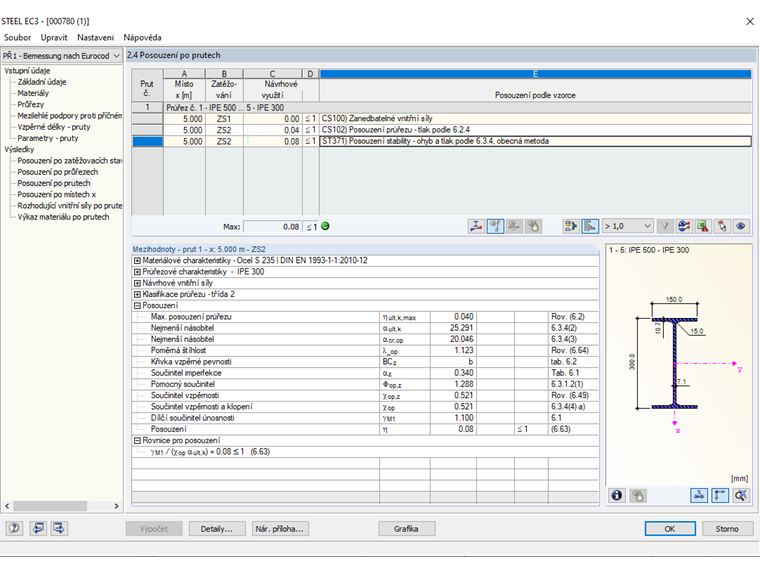Click the Grafika button
The height and width of the screenshot is (570, 760).
coord(406,529)
